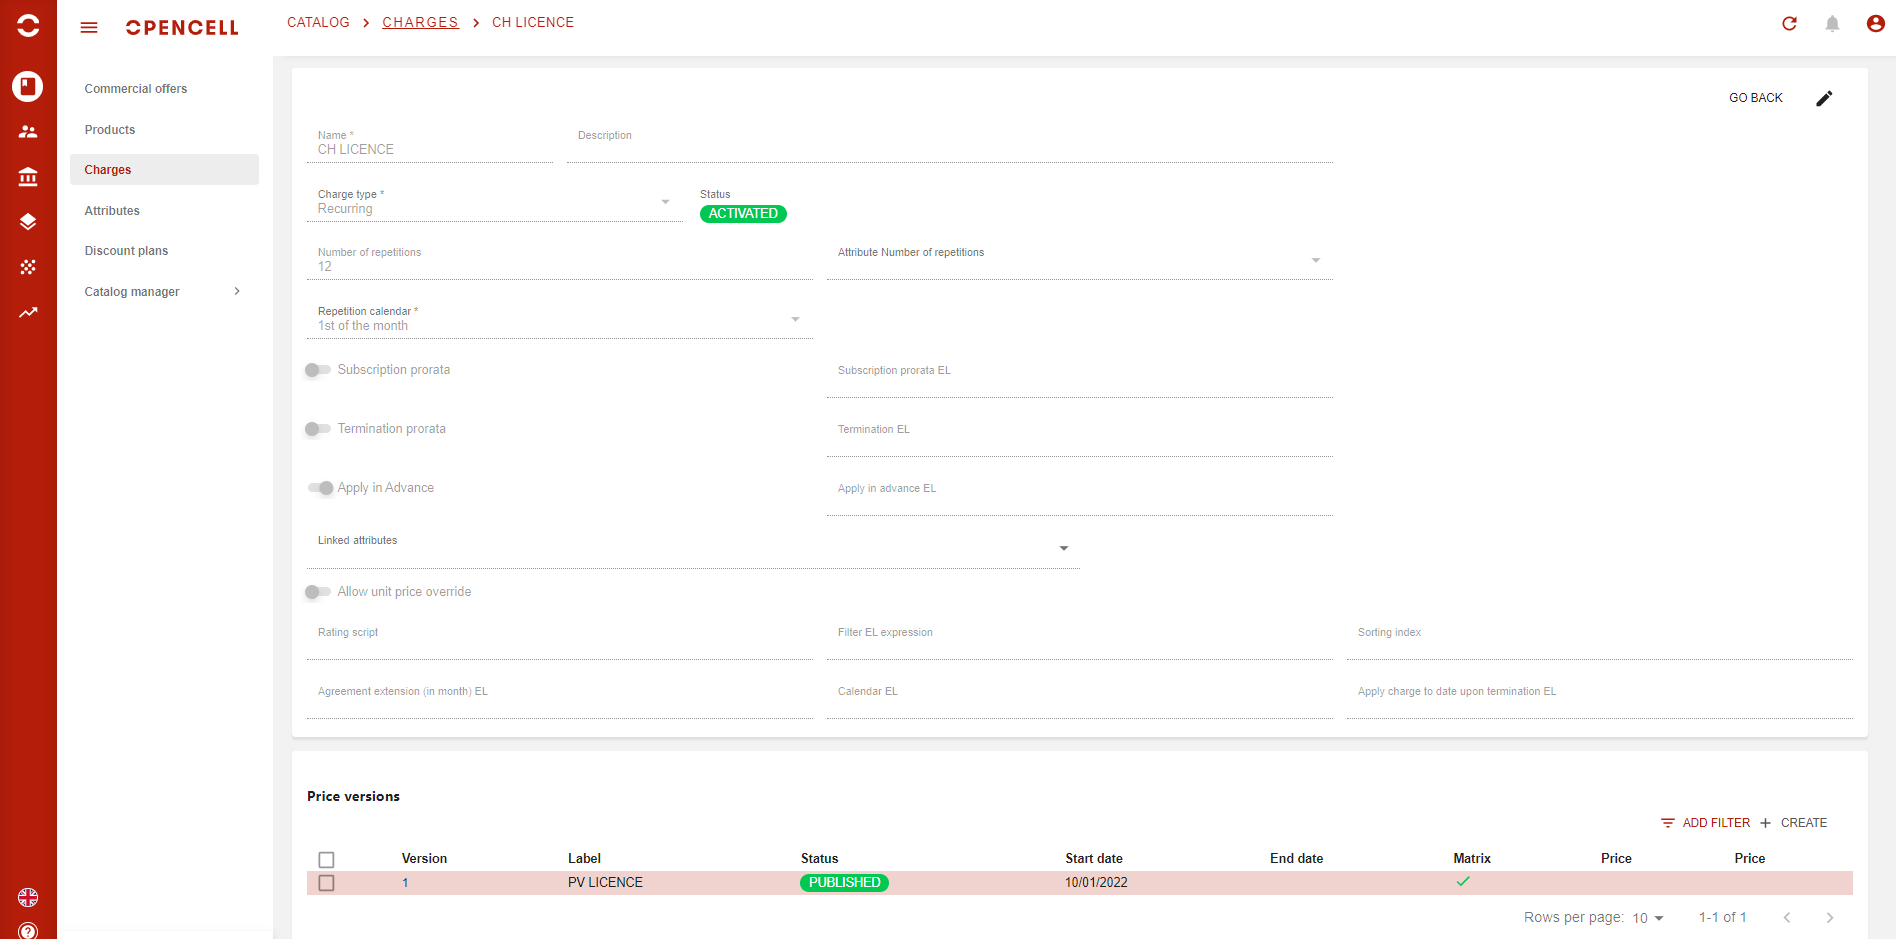This screenshot has height=939, width=1896.
Task: Check the PV LICENCE row checkbox
Action: click(x=326, y=883)
